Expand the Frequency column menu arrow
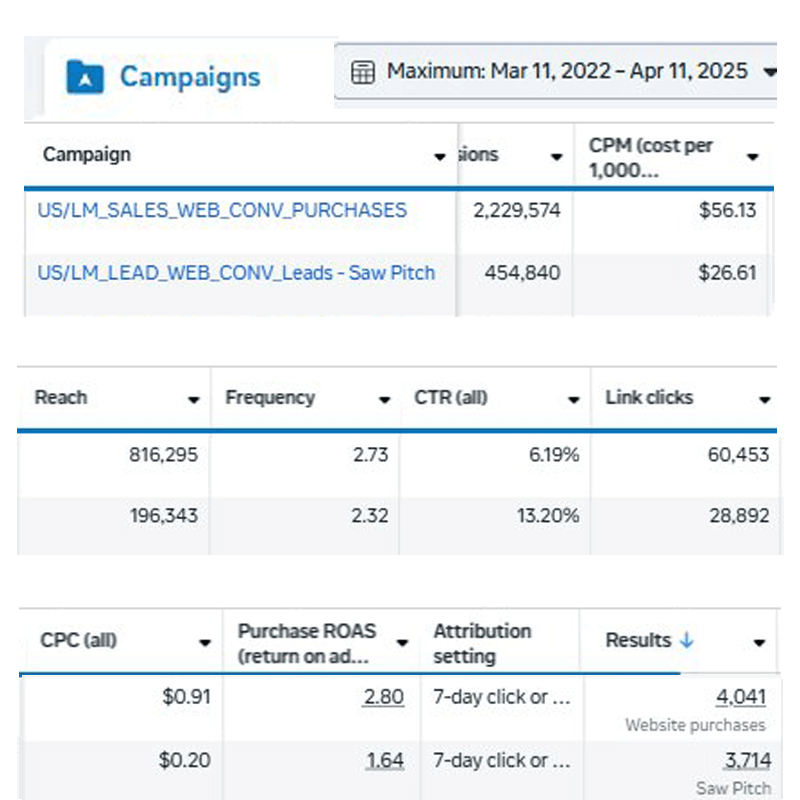The height and width of the screenshot is (800, 800). (x=384, y=400)
